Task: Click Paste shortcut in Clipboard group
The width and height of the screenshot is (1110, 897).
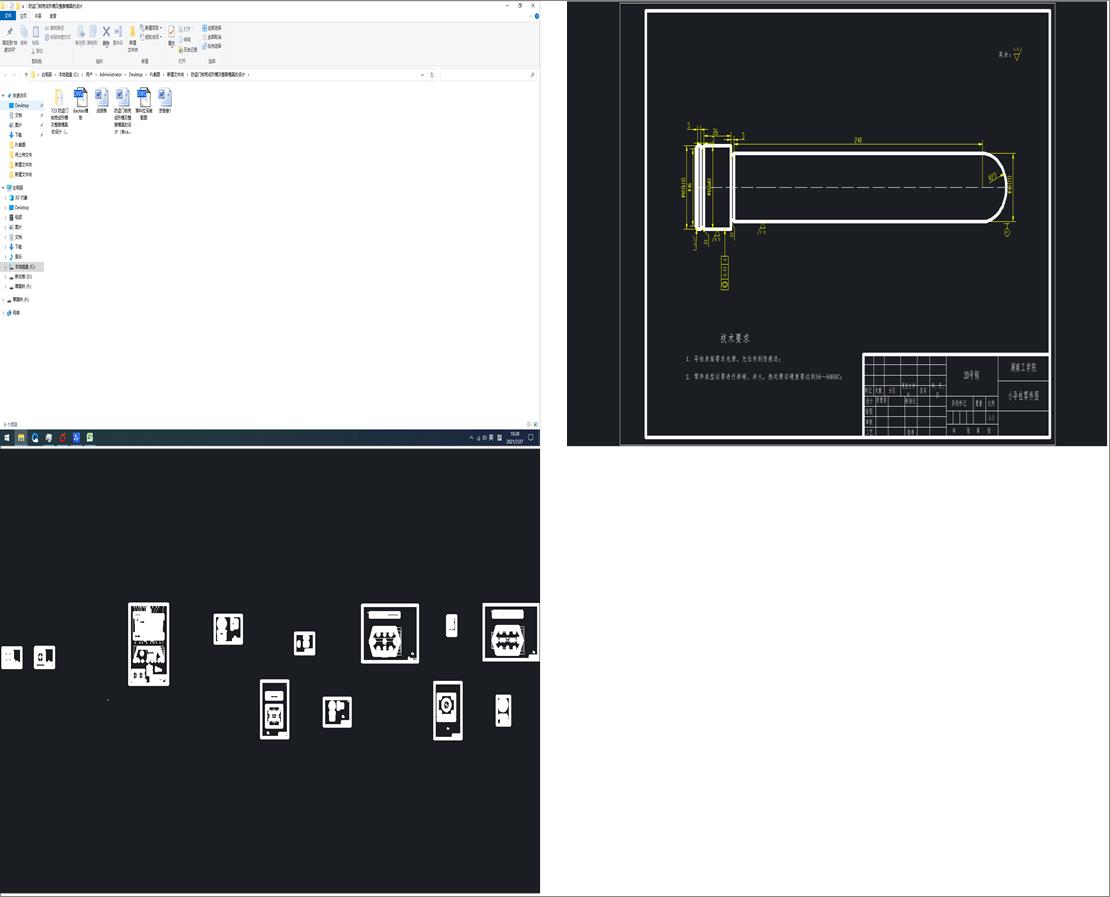Action: tap(57, 37)
